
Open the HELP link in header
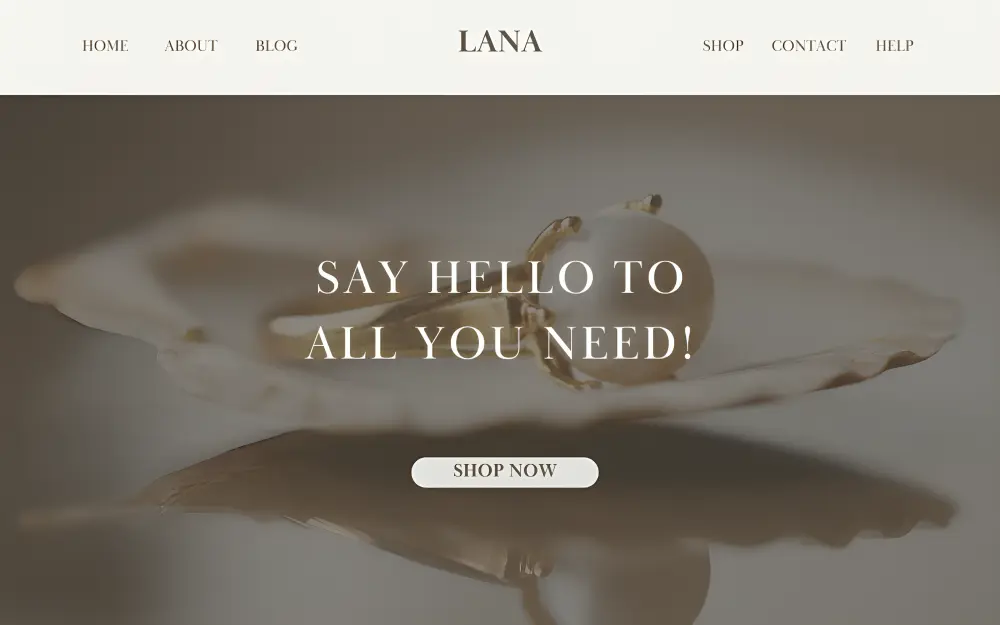[x=894, y=46]
